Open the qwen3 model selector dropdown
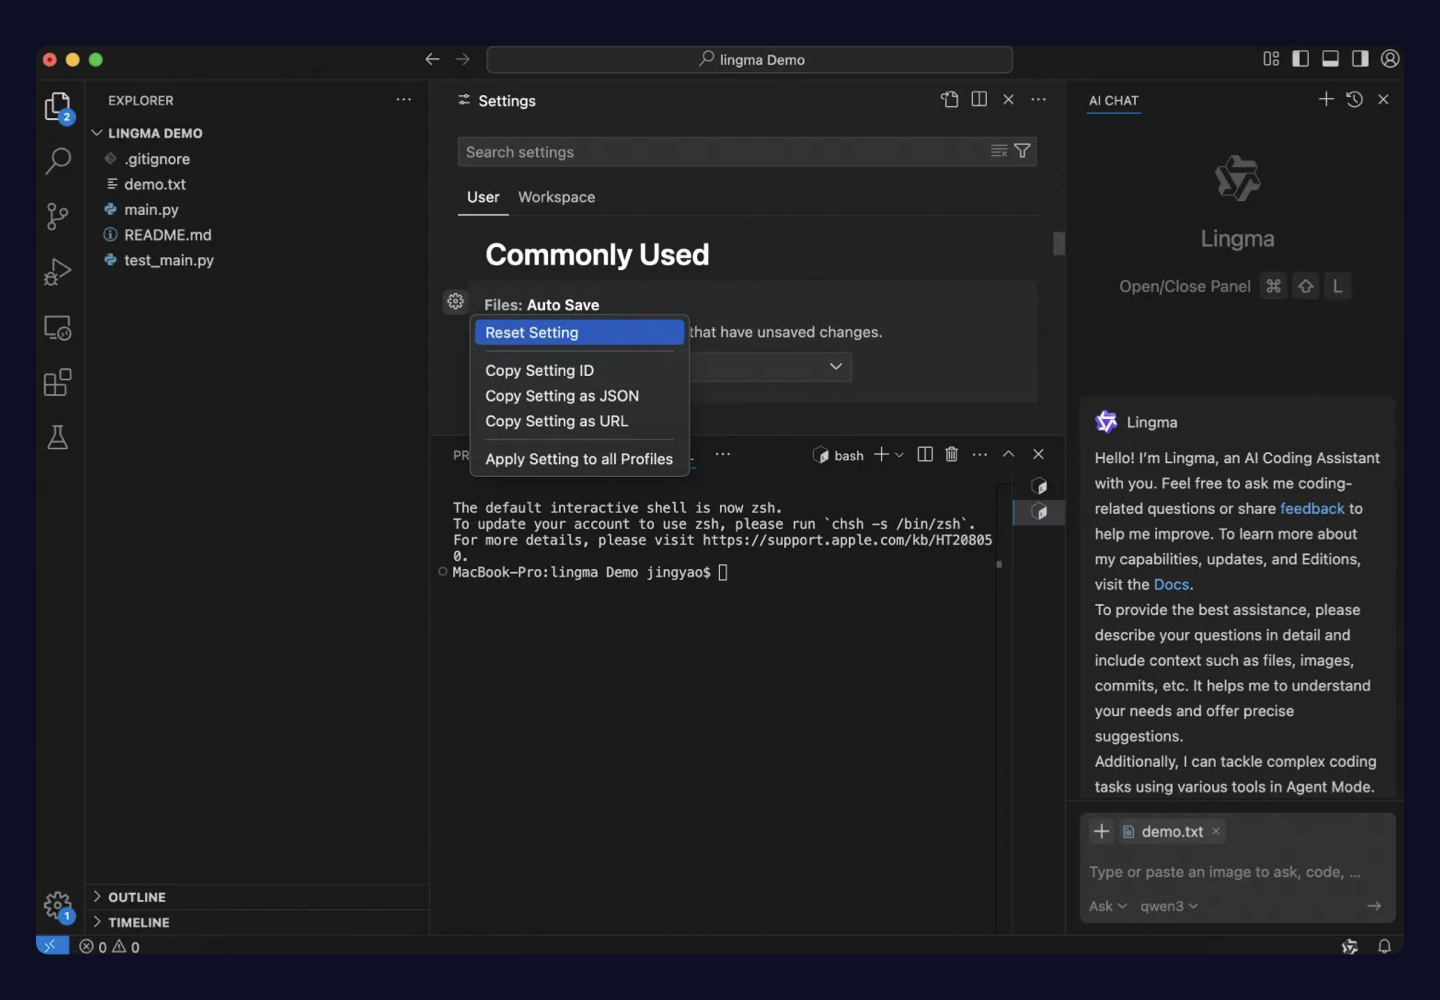Screen dimensions: 1440x1000 pos(1168,906)
